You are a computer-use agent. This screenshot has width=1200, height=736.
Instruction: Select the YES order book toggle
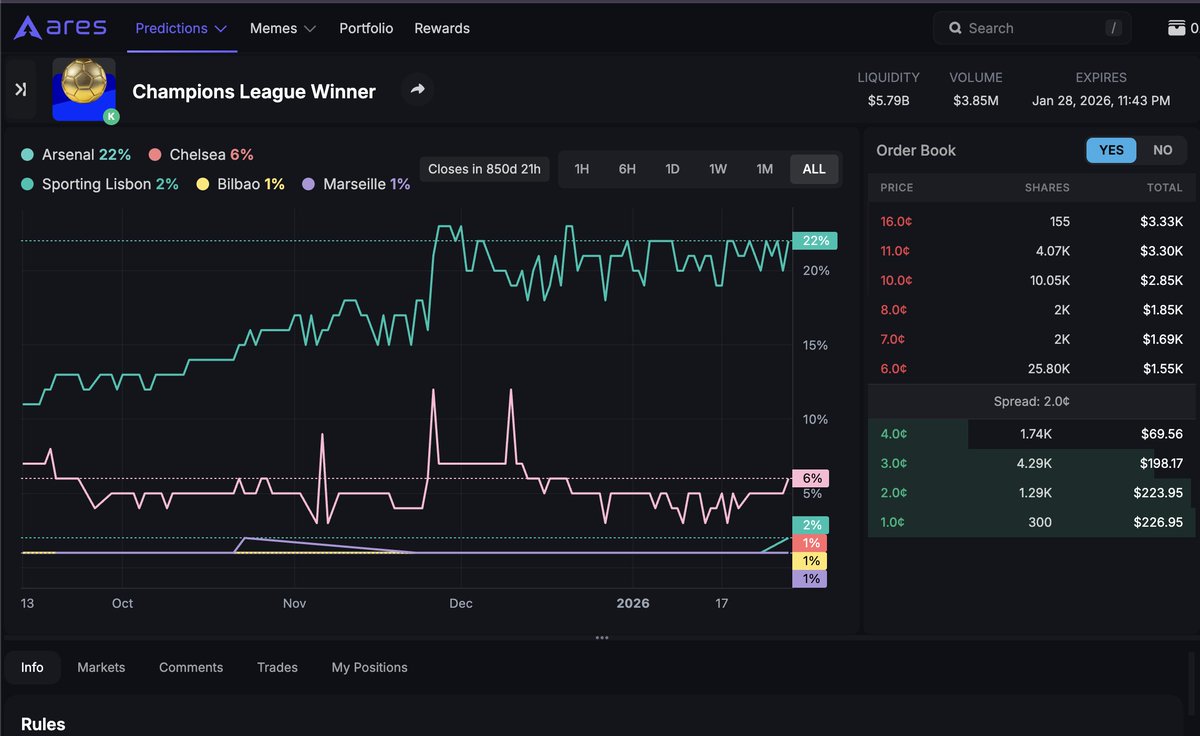coord(1112,150)
